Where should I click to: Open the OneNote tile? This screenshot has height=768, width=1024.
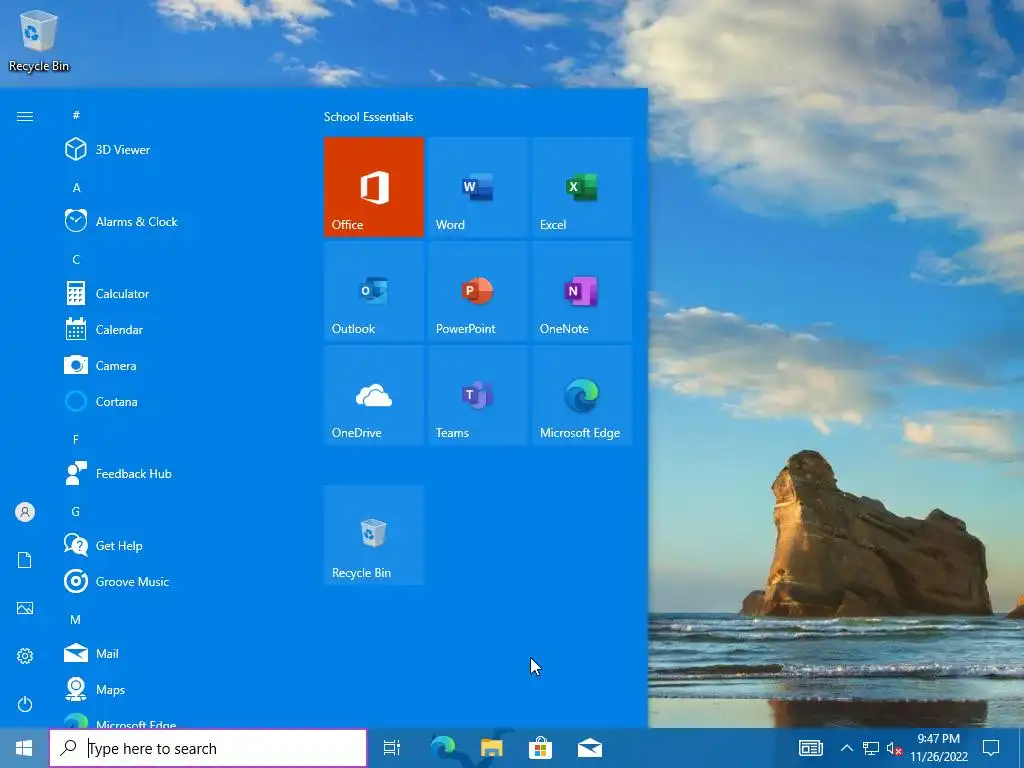click(x=582, y=291)
